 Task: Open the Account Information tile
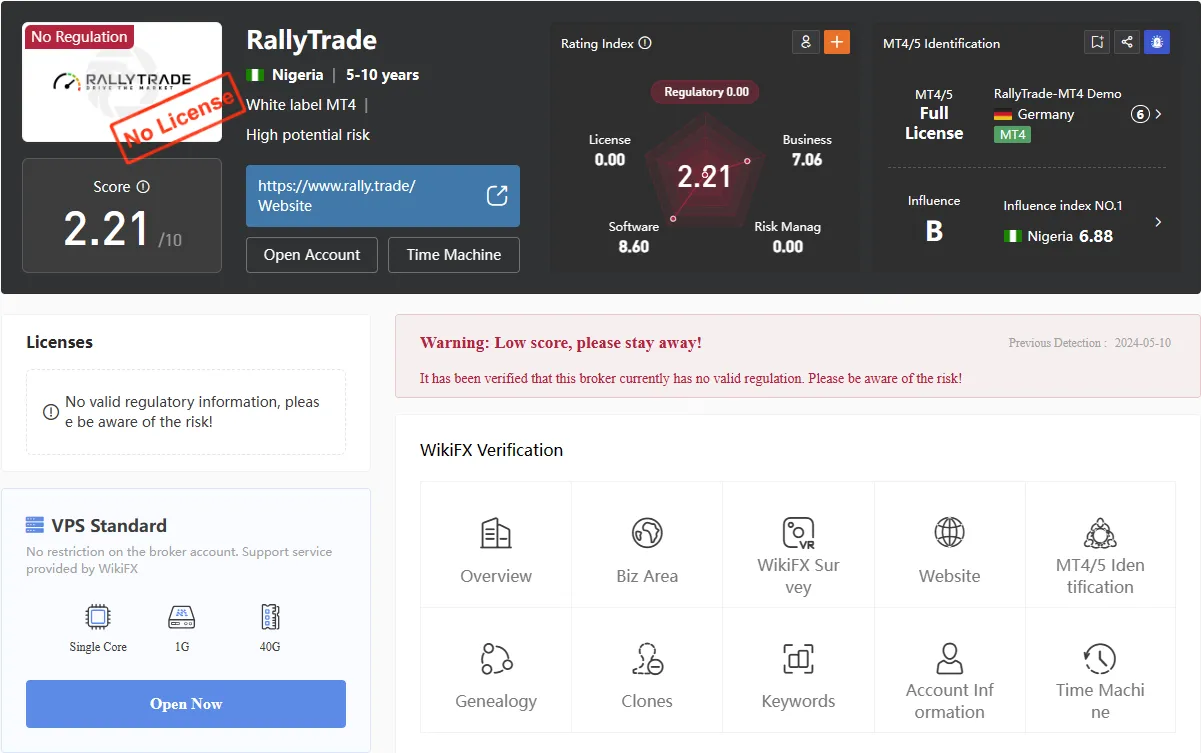pyautogui.click(x=950, y=670)
